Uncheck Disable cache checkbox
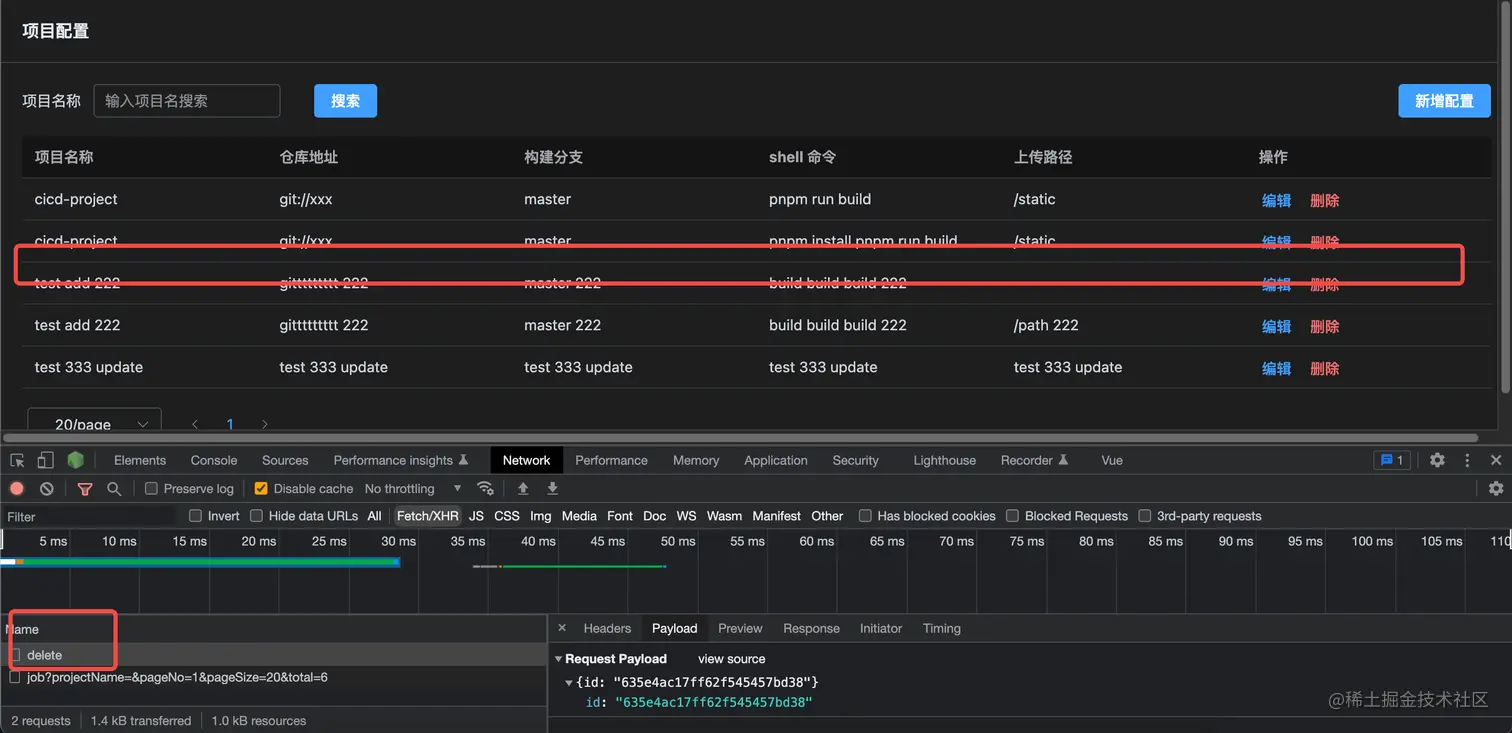The width and height of the screenshot is (1512, 733). (x=261, y=488)
